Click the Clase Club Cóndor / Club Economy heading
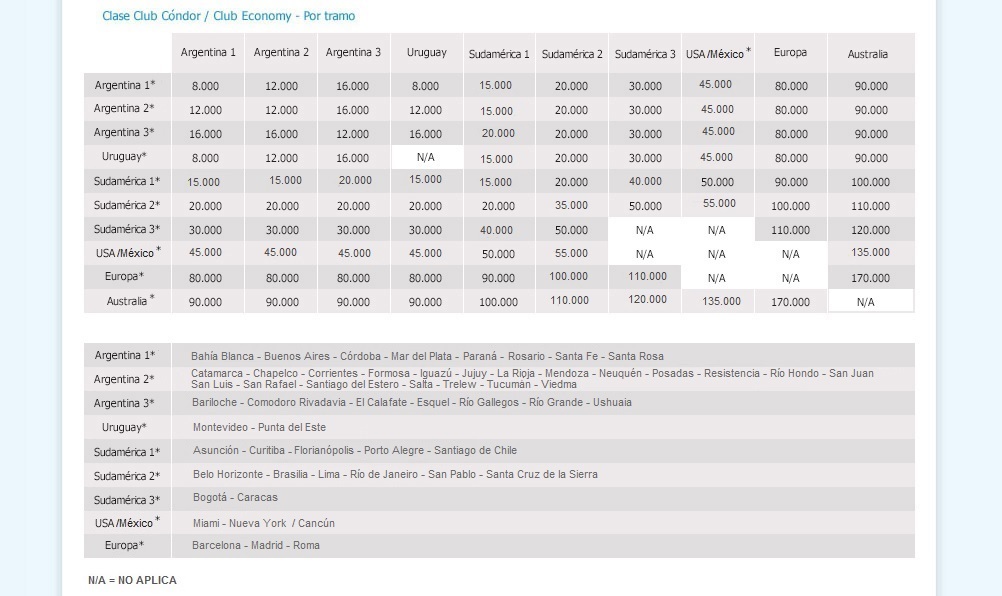Viewport: 1002px width, 596px height. tap(228, 16)
